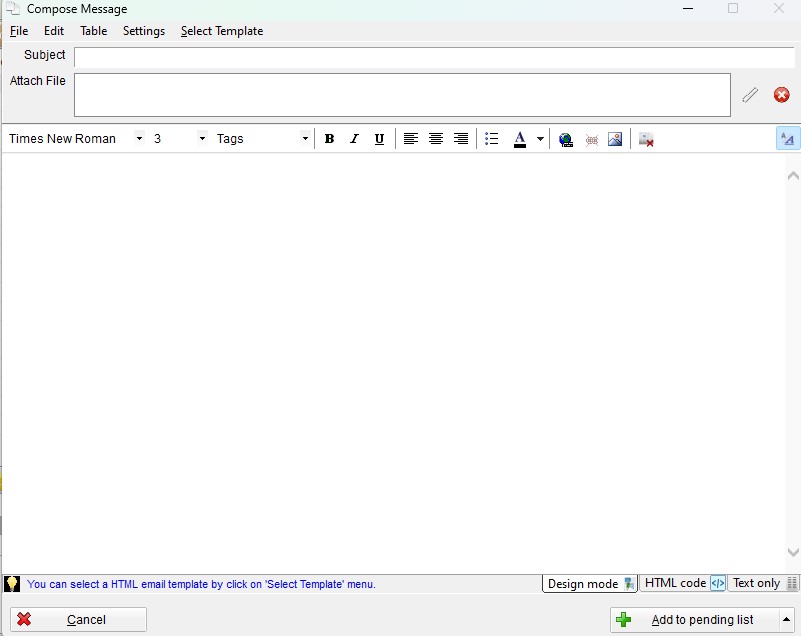Open the font color dropdown arrow
Image resolution: width=801 pixels, height=636 pixels.
point(540,138)
